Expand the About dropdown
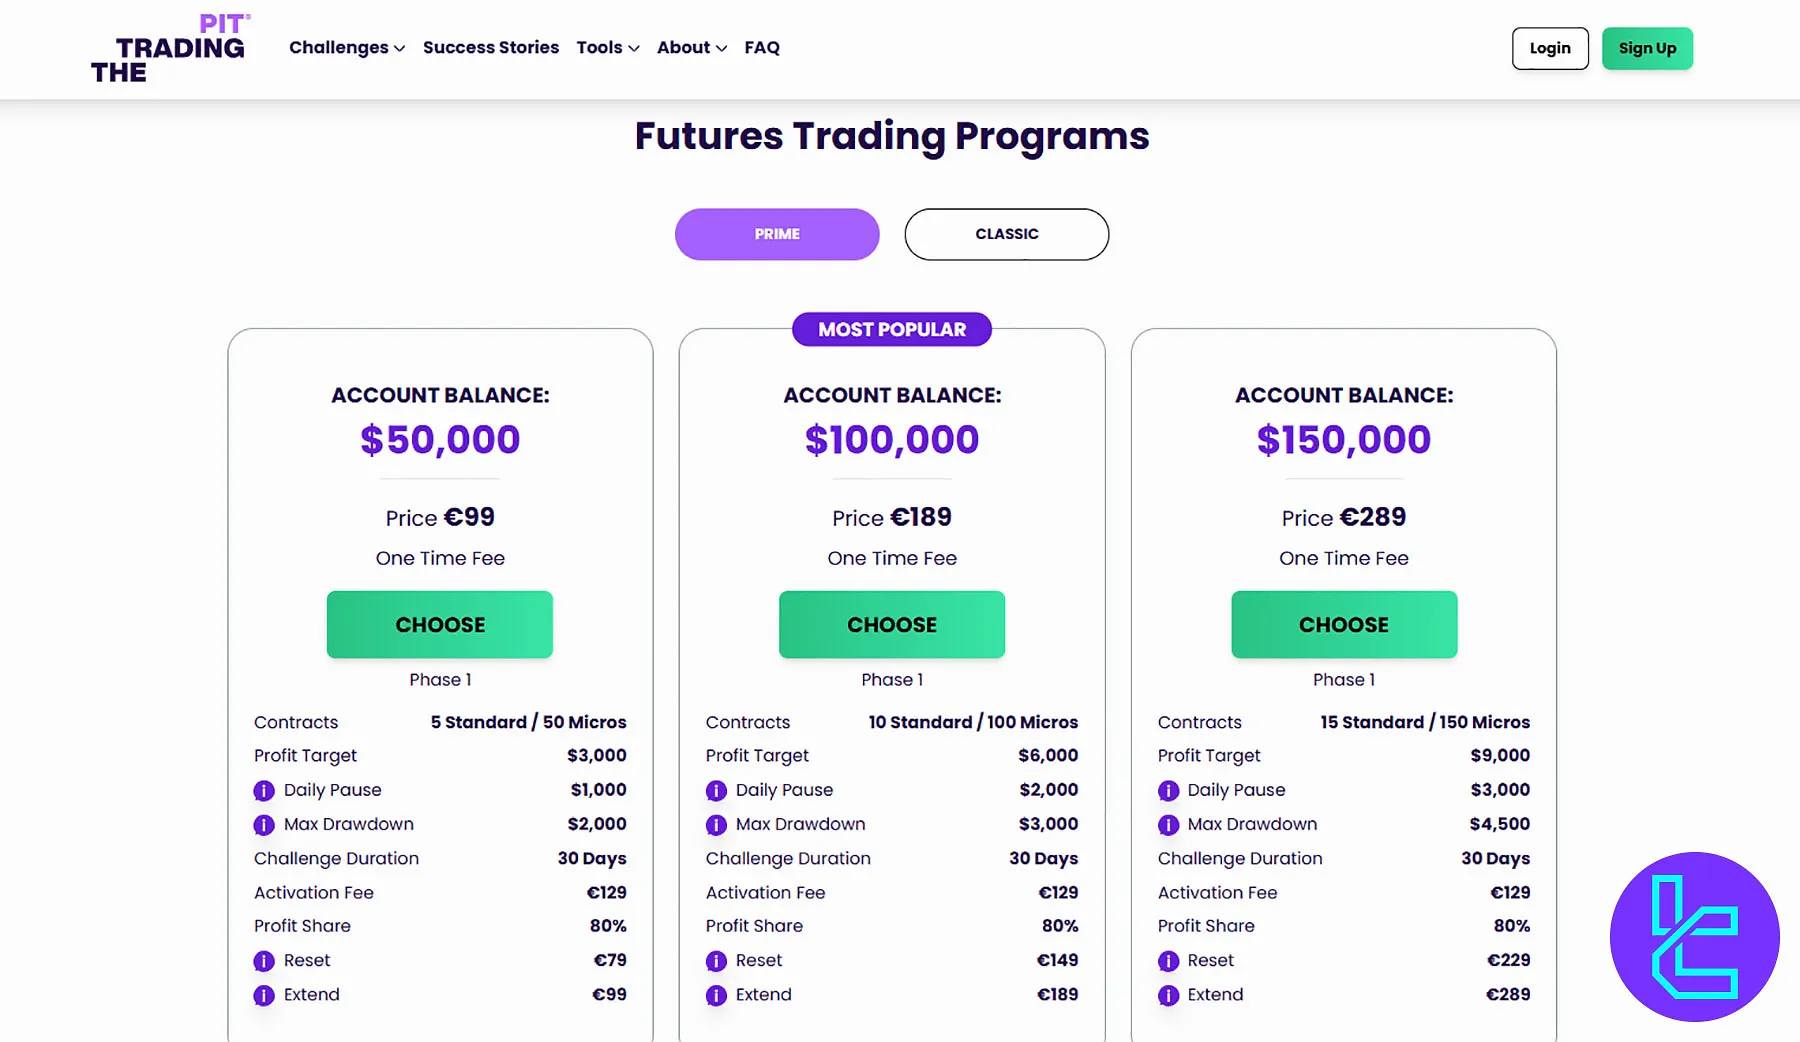The height and width of the screenshot is (1042, 1800). pyautogui.click(x=691, y=47)
